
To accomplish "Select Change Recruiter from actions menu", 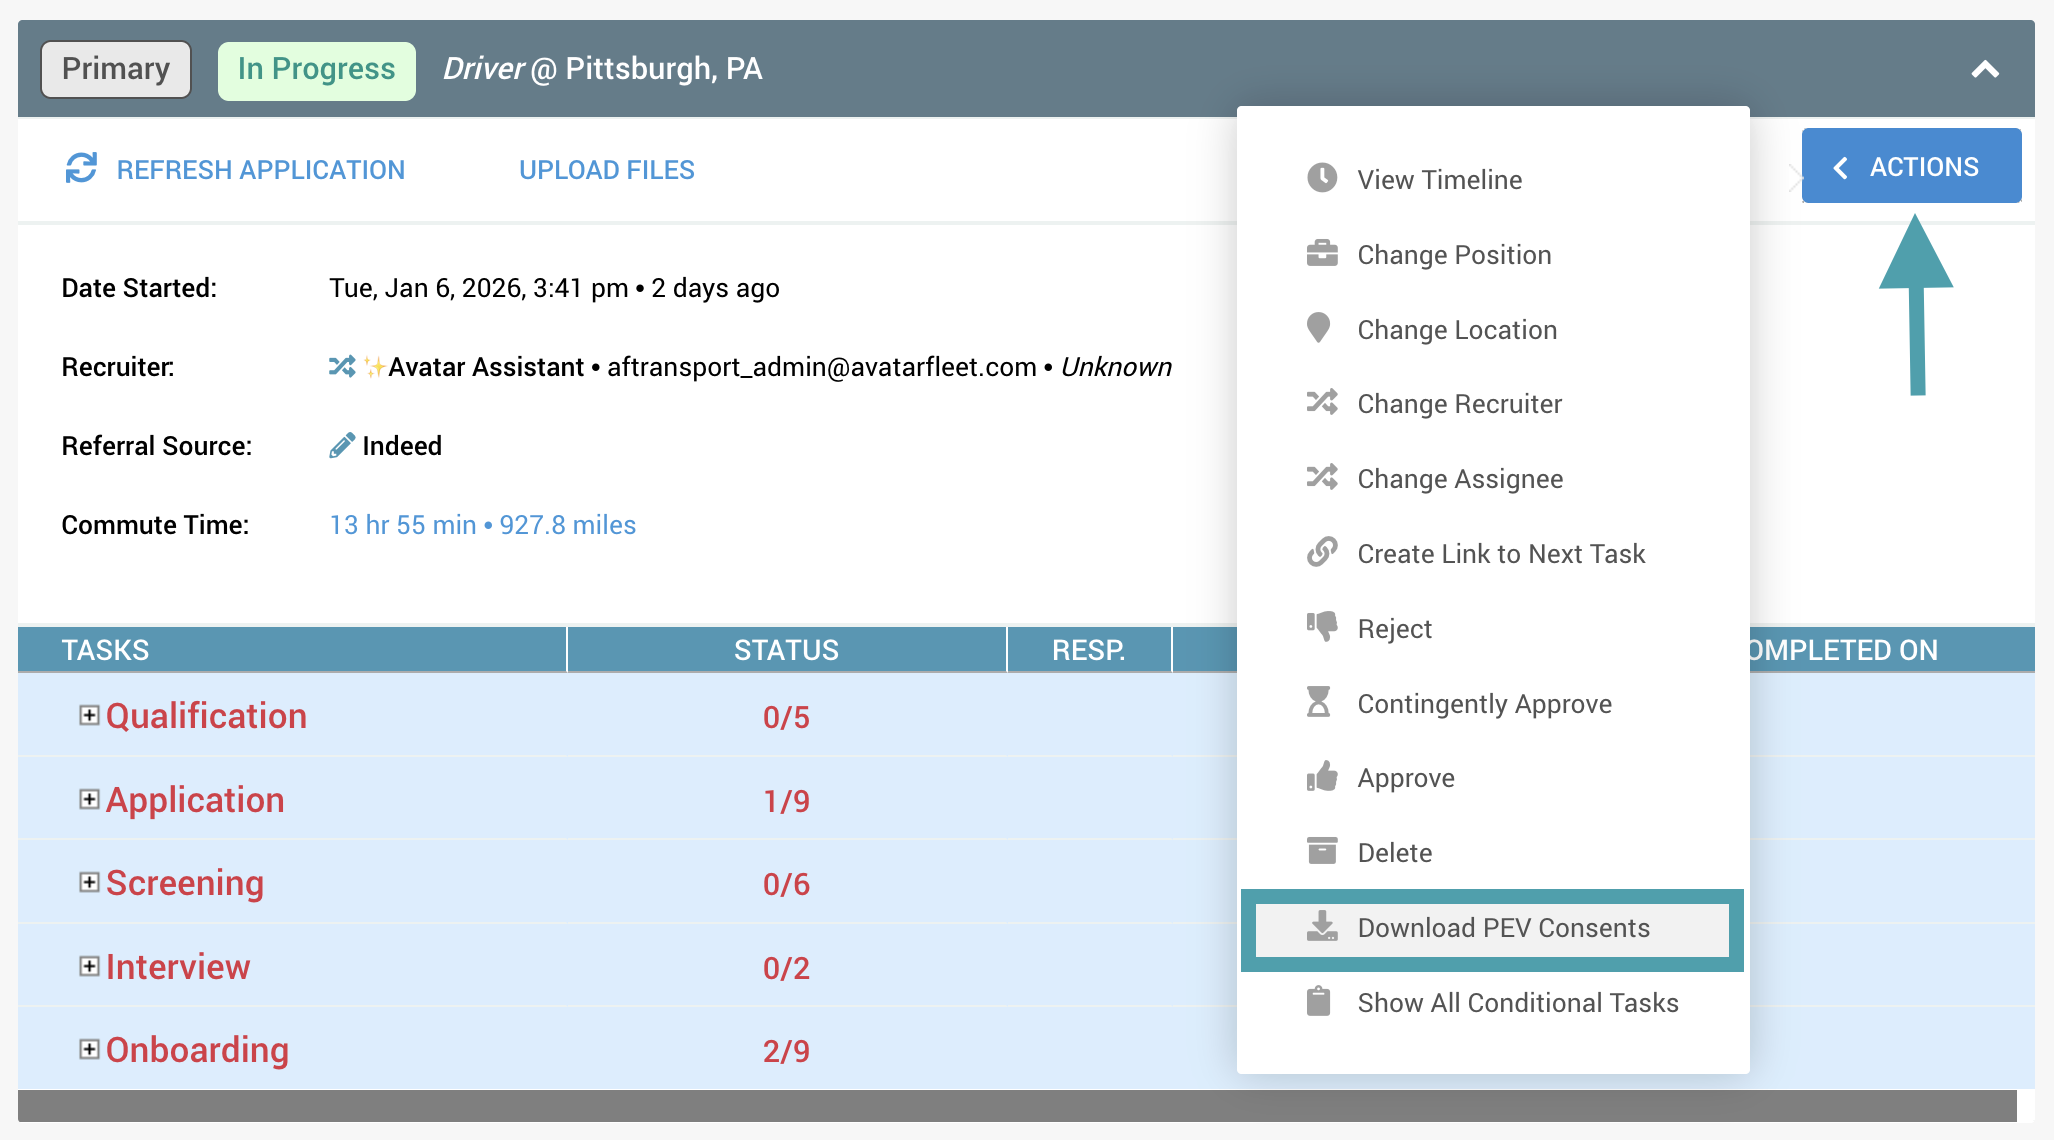I will 1459,404.
